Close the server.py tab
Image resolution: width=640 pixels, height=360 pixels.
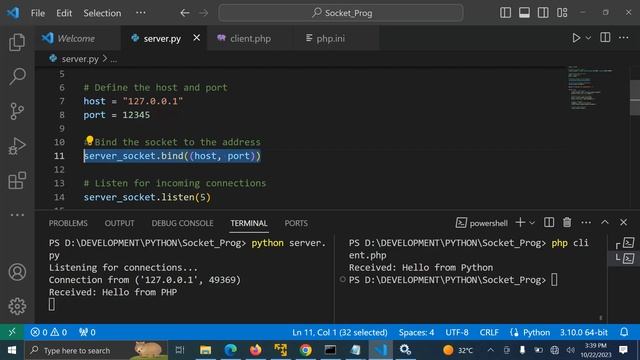pyautogui.click(x=196, y=38)
